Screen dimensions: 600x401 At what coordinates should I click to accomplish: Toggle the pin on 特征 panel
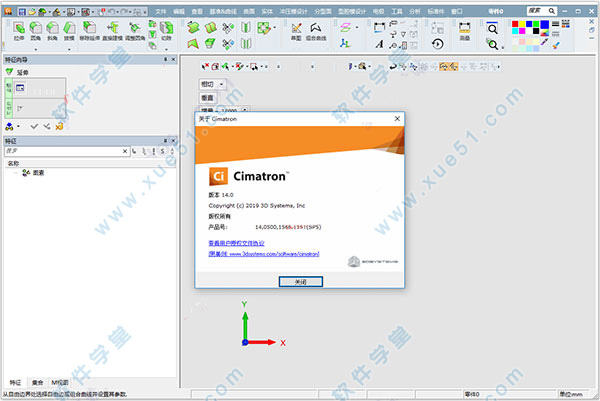166,141
